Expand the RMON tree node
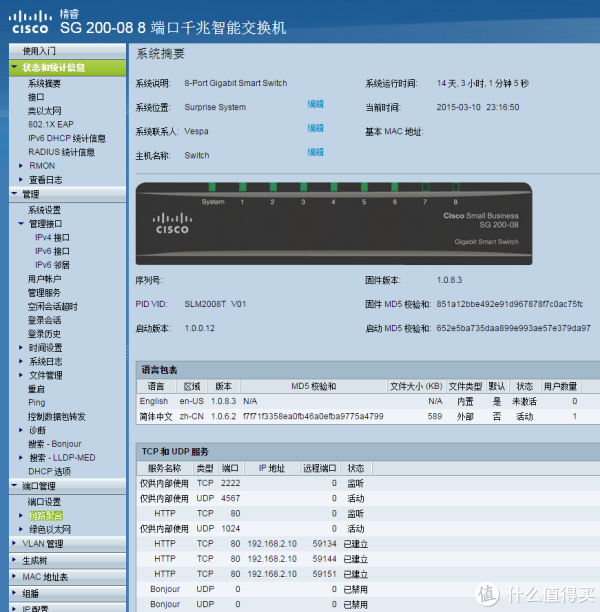The width and height of the screenshot is (600, 612). pos(21,166)
